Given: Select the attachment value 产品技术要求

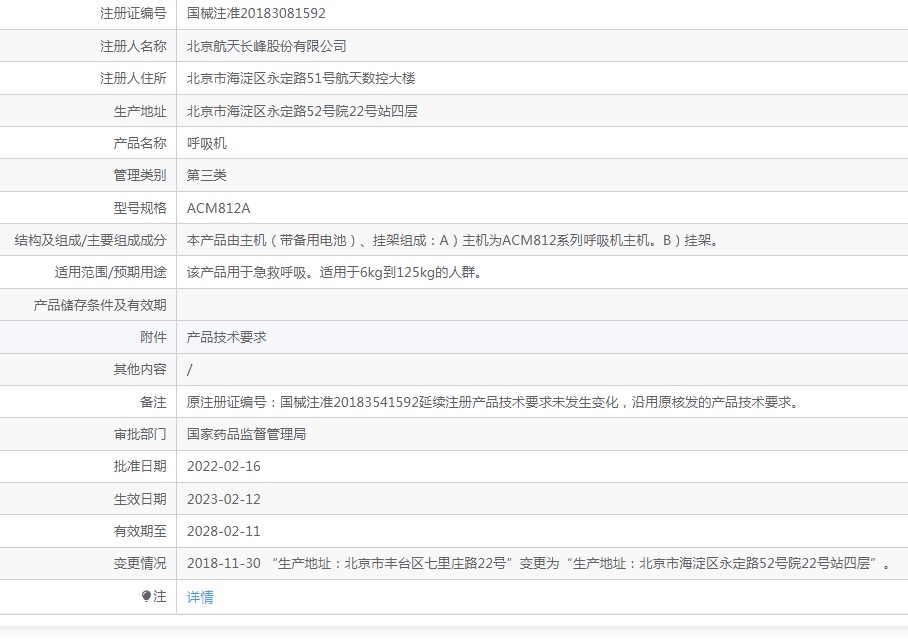Looking at the screenshot, I should coord(226,337).
